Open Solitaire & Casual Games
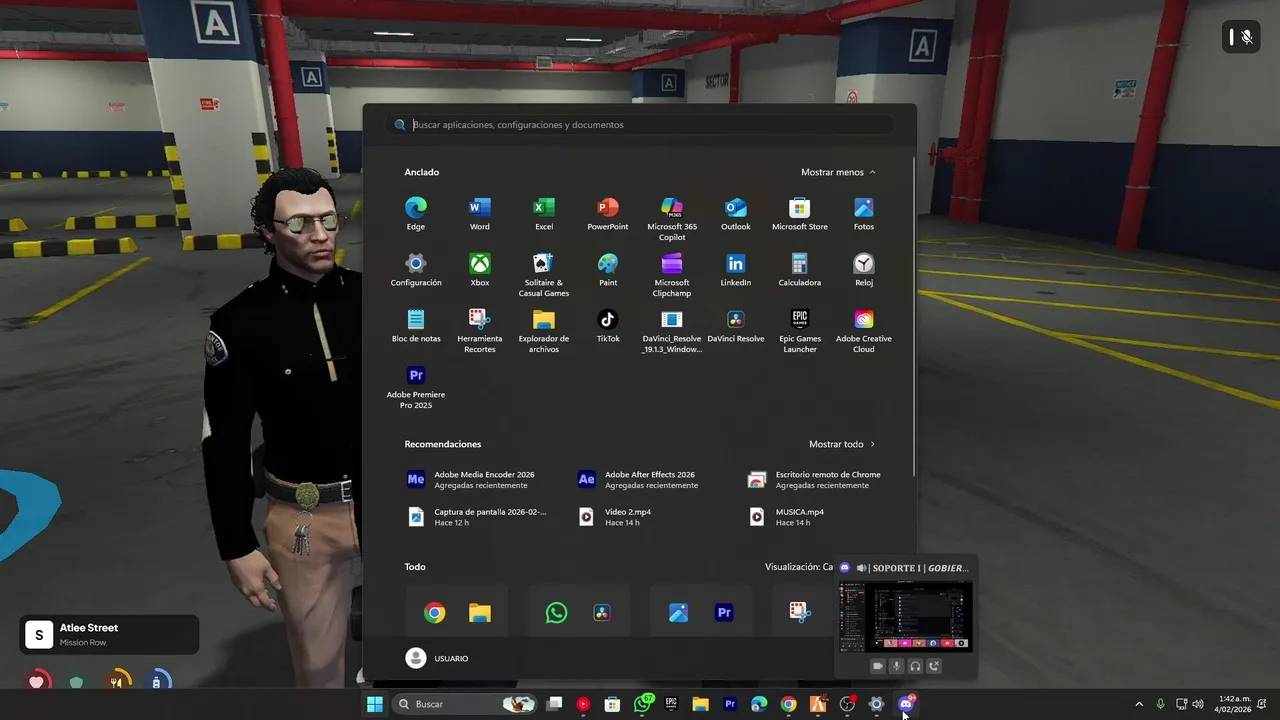1280x720 pixels. (544, 274)
